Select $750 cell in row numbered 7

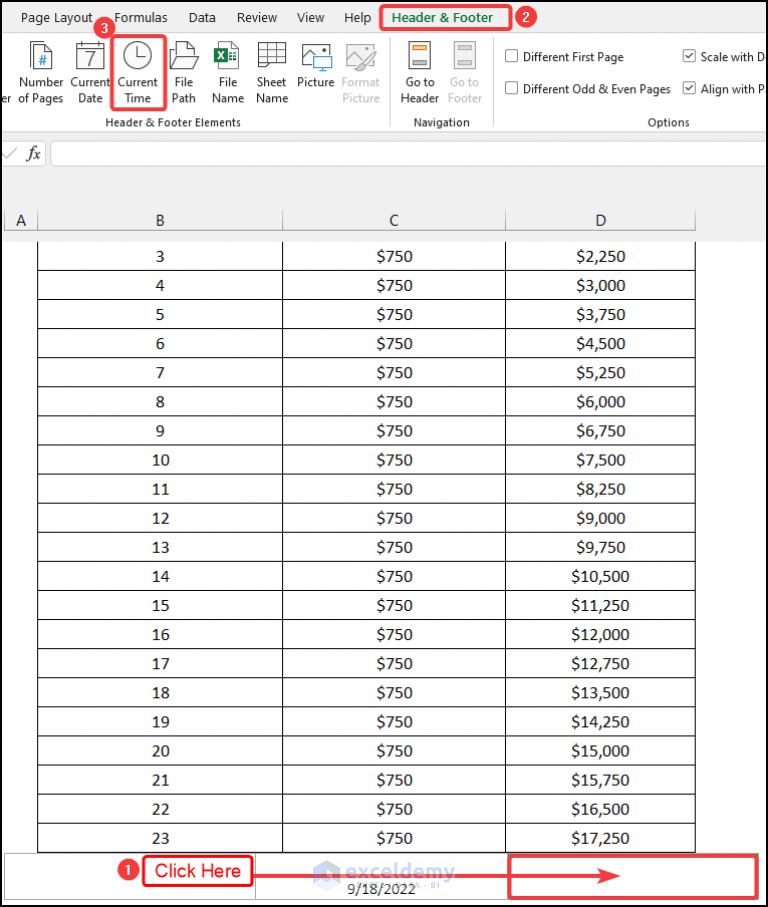394,373
